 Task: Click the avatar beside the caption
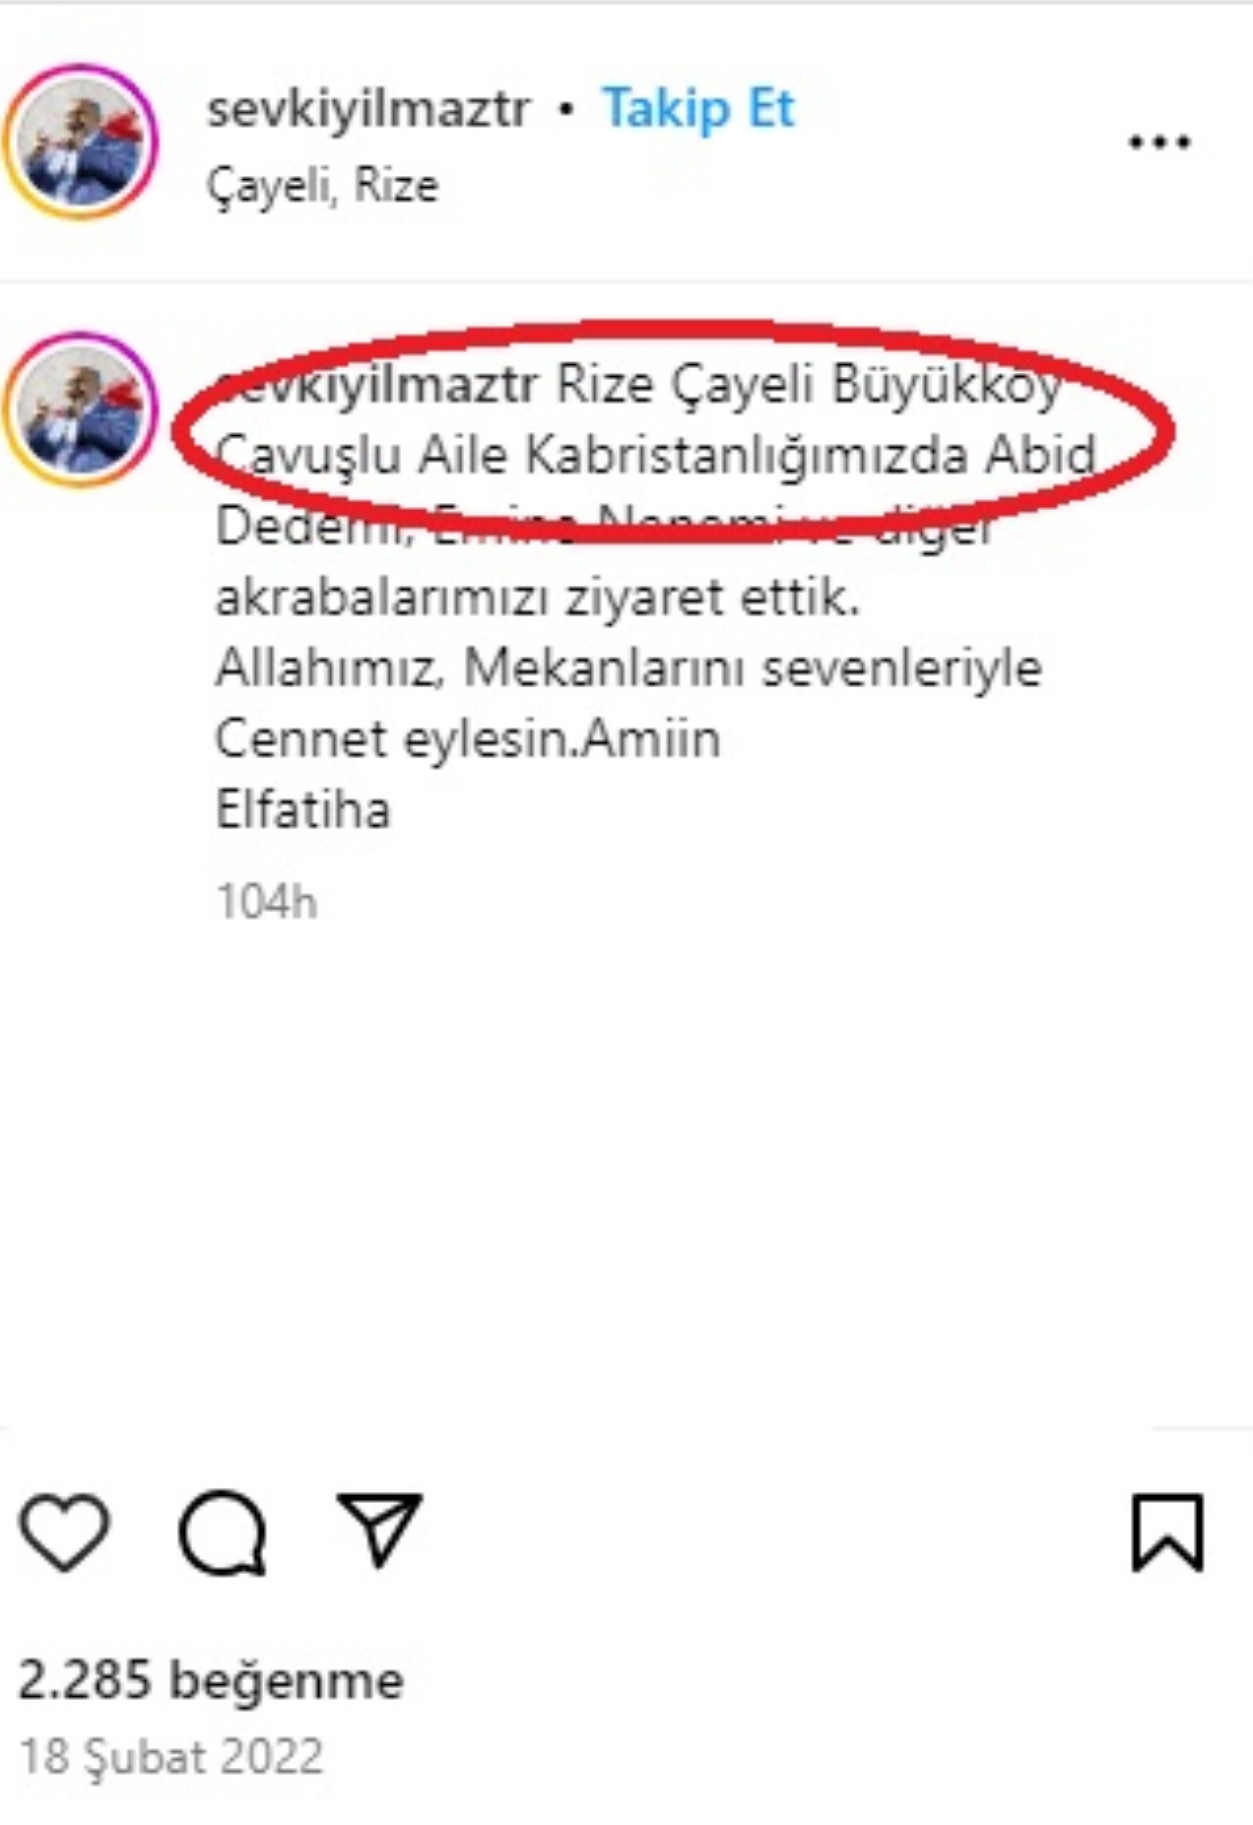(81, 409)
